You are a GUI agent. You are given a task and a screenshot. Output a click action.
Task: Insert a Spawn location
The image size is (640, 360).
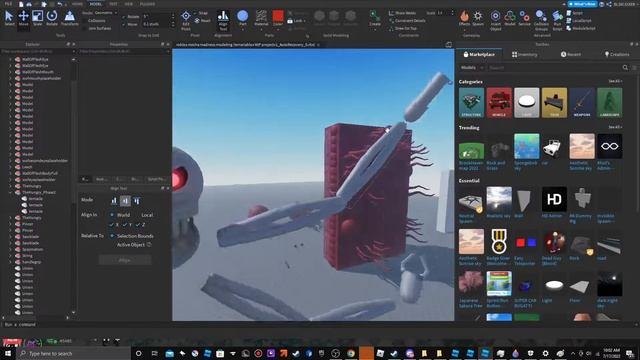pyautogui.click(x=478, y=18)
